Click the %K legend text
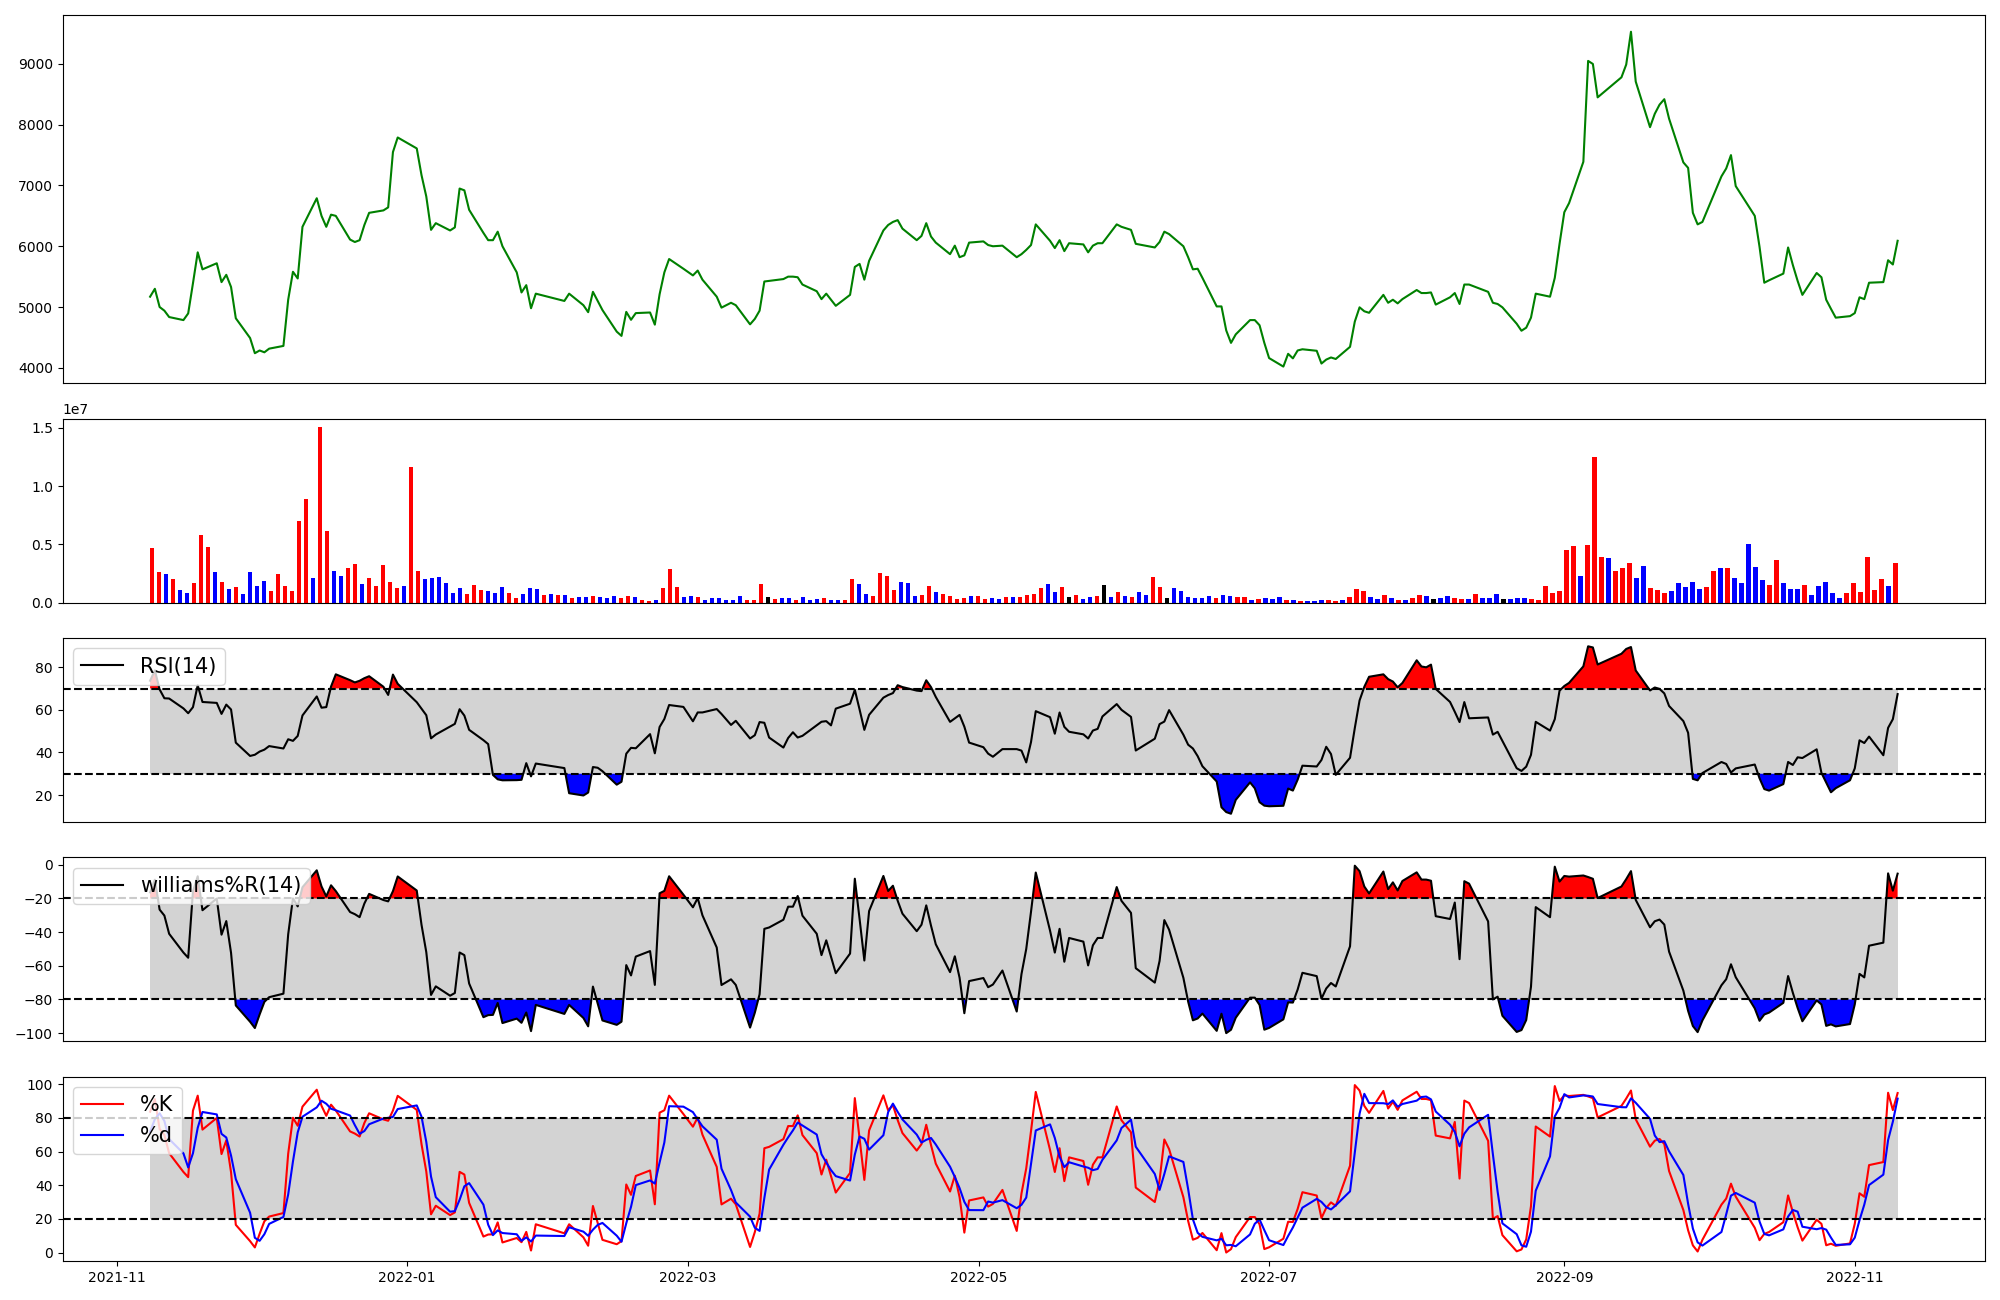Image resolution: width=2000 pixels, height=1300 pixels. 156,1104
